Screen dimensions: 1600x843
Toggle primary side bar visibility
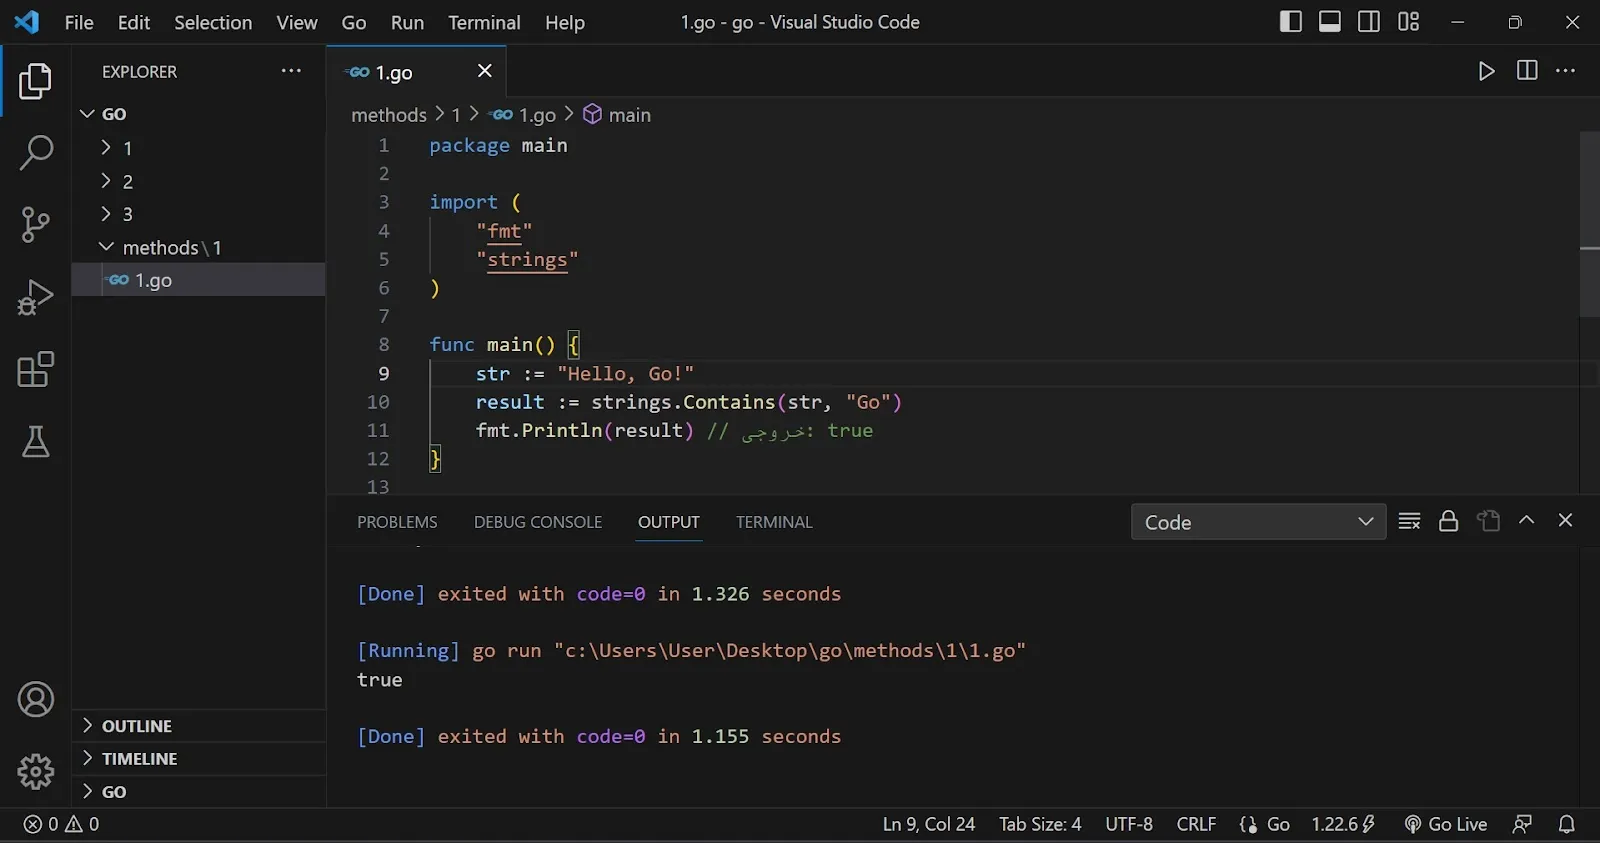click(x=1291, y=21)
